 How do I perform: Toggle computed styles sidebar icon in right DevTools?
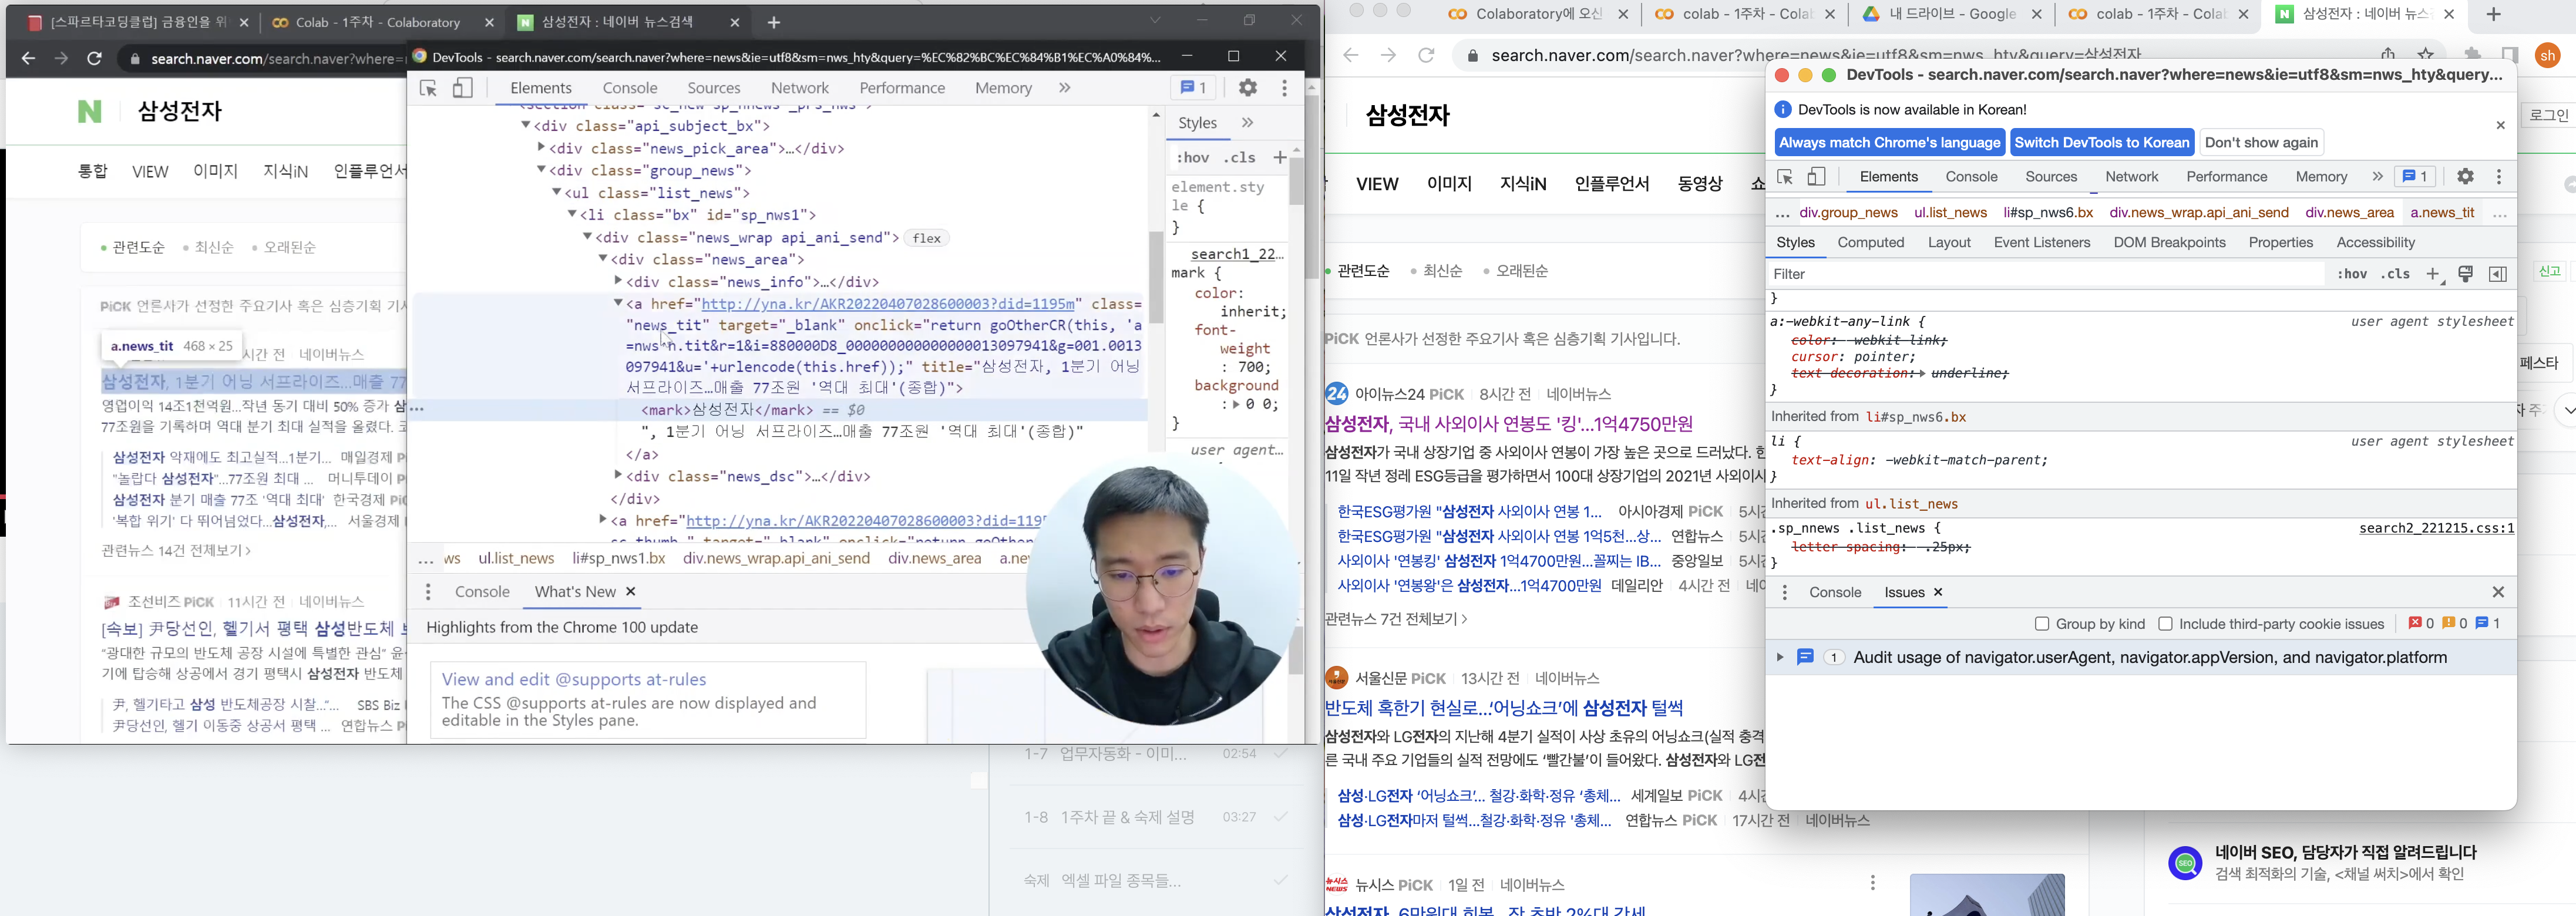coord(2497,274)
